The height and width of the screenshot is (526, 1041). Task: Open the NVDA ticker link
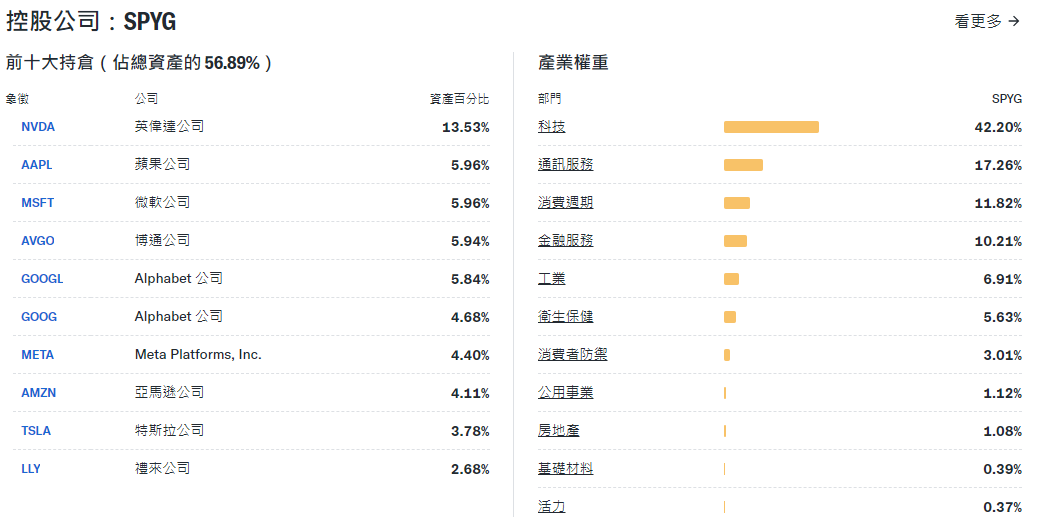(x=38, y=127)
